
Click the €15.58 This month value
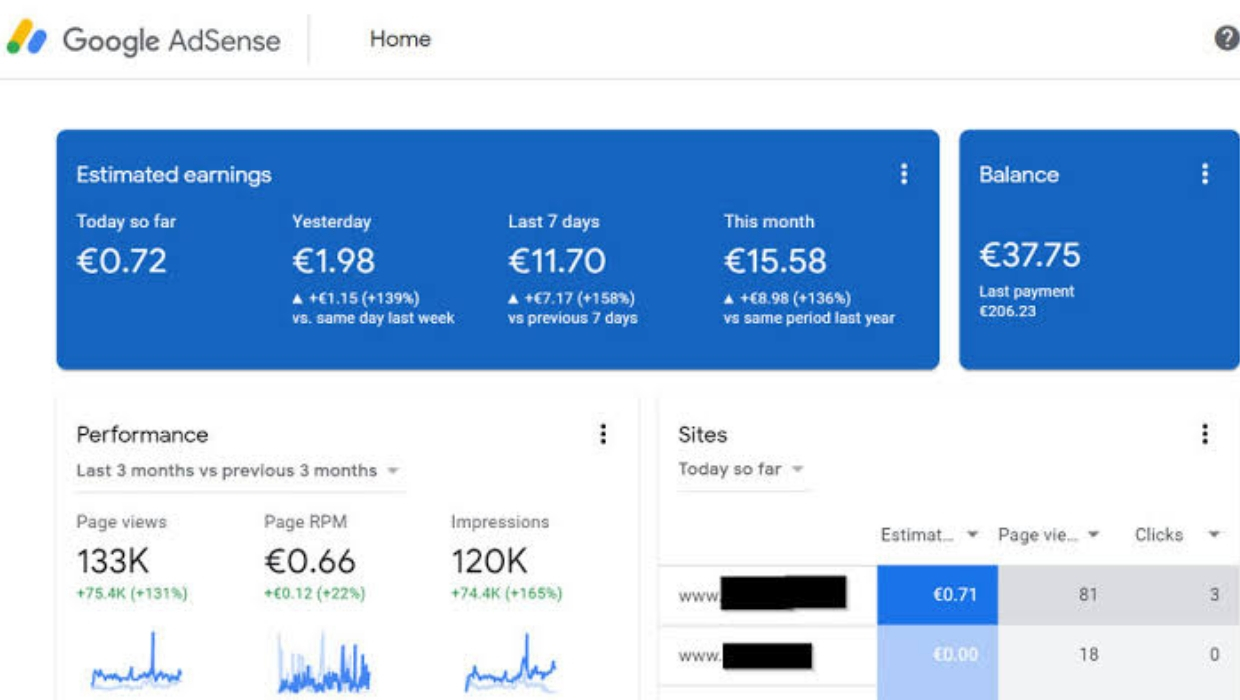click(775, 261)
